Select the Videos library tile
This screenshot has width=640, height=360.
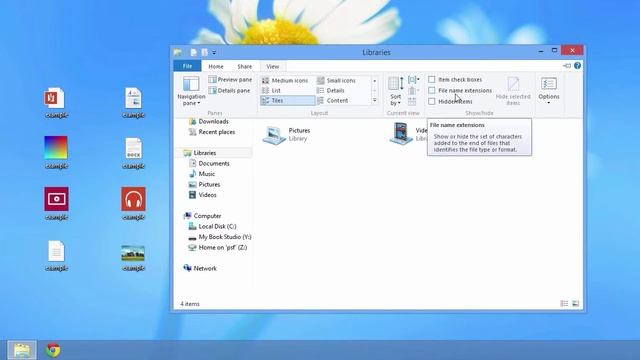tap(408, 134)
